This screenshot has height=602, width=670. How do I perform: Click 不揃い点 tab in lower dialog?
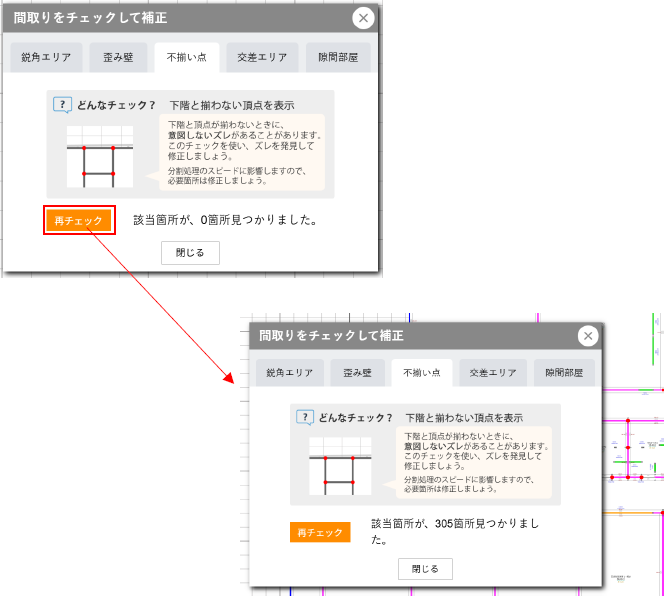pos(422,373)
